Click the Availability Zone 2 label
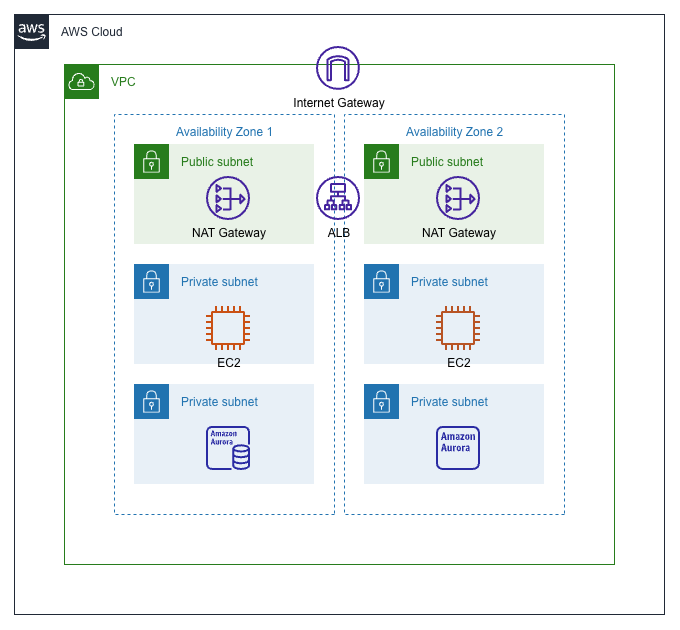Viewport: 680px width, 630px height. click(x=454, y=132)
